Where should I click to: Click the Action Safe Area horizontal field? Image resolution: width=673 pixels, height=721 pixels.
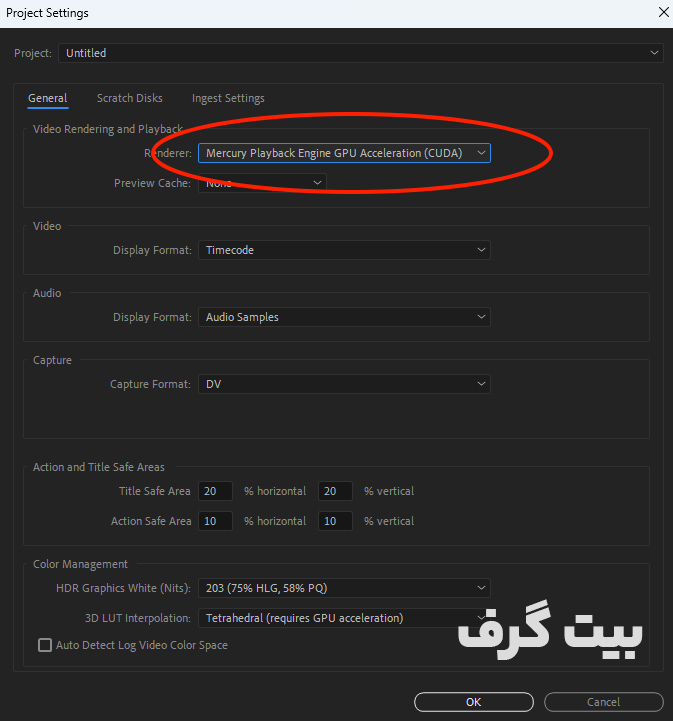(215, 521)
